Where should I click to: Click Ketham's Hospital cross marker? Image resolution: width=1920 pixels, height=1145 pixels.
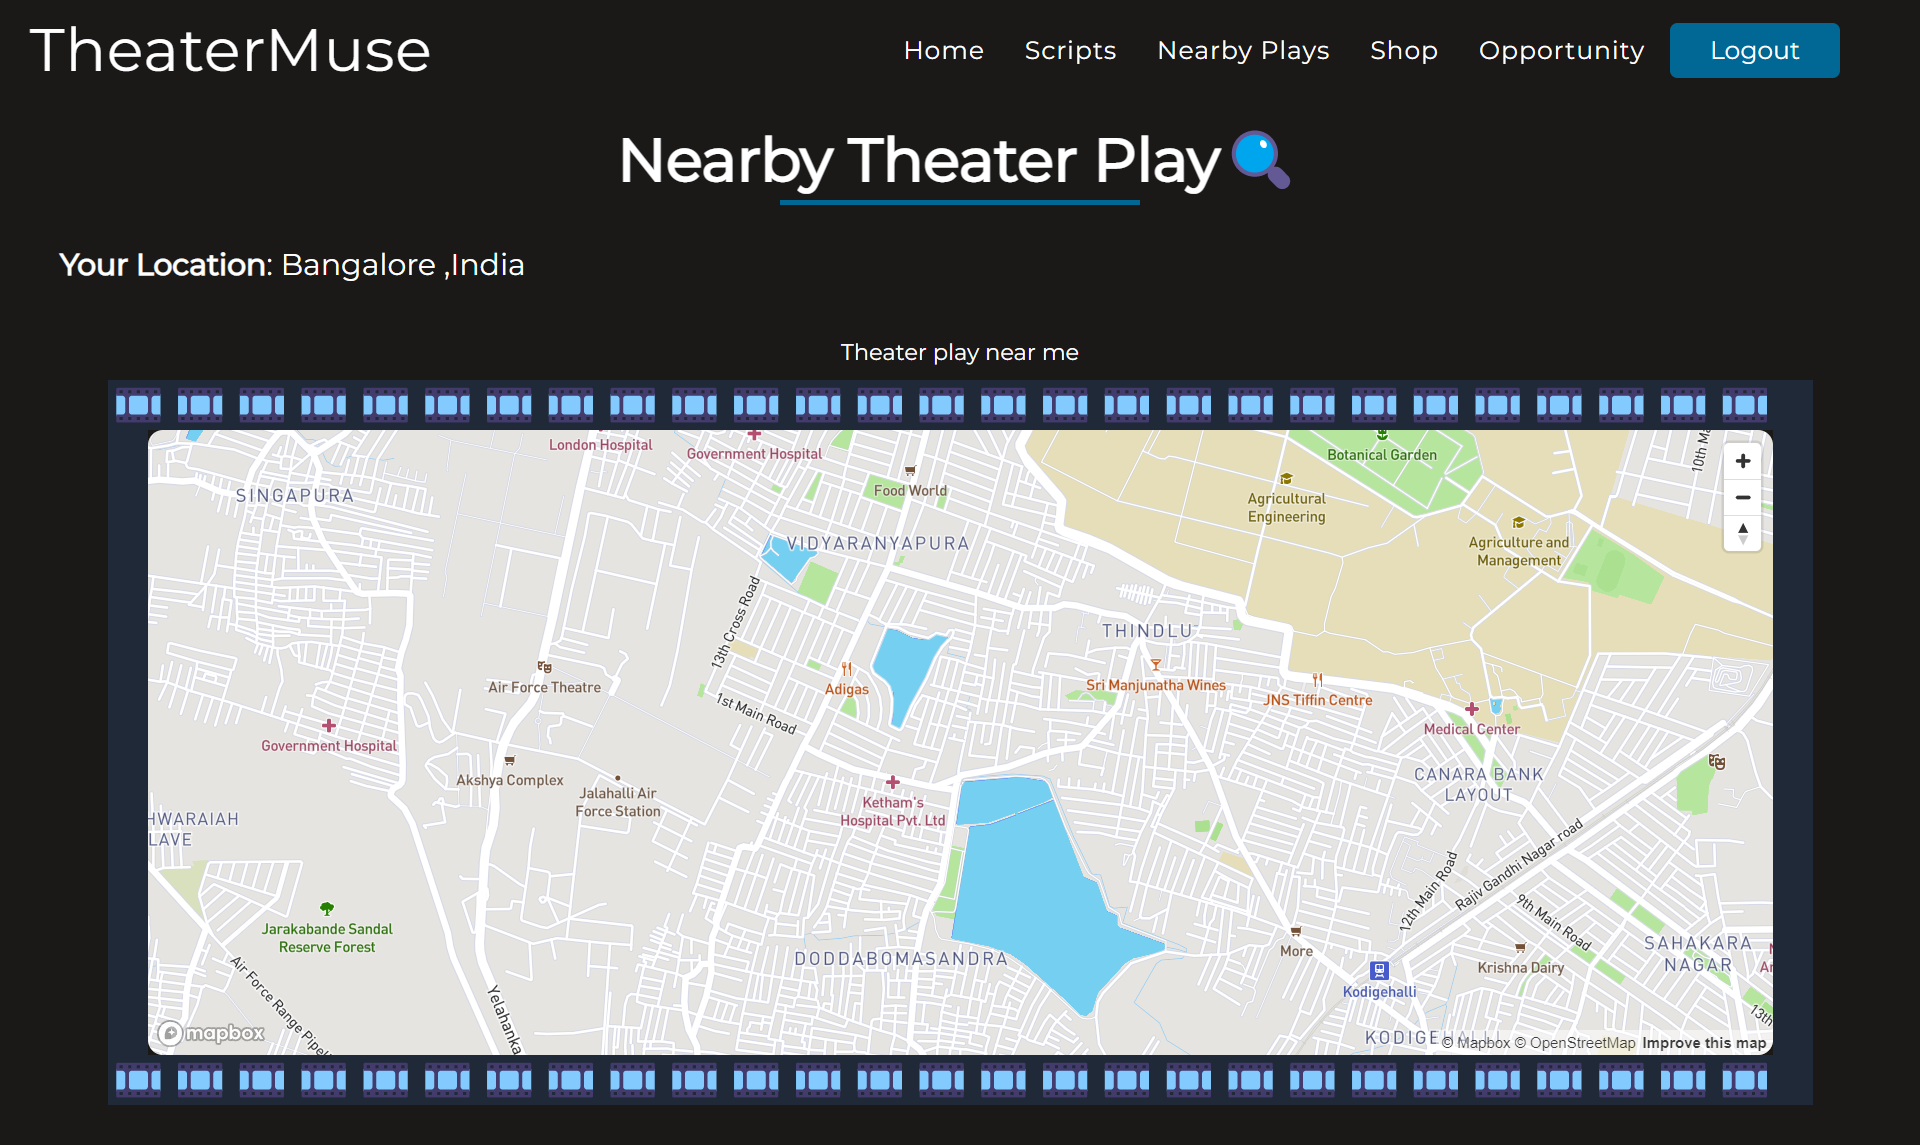pyautogui.click(x=893, y=782)
